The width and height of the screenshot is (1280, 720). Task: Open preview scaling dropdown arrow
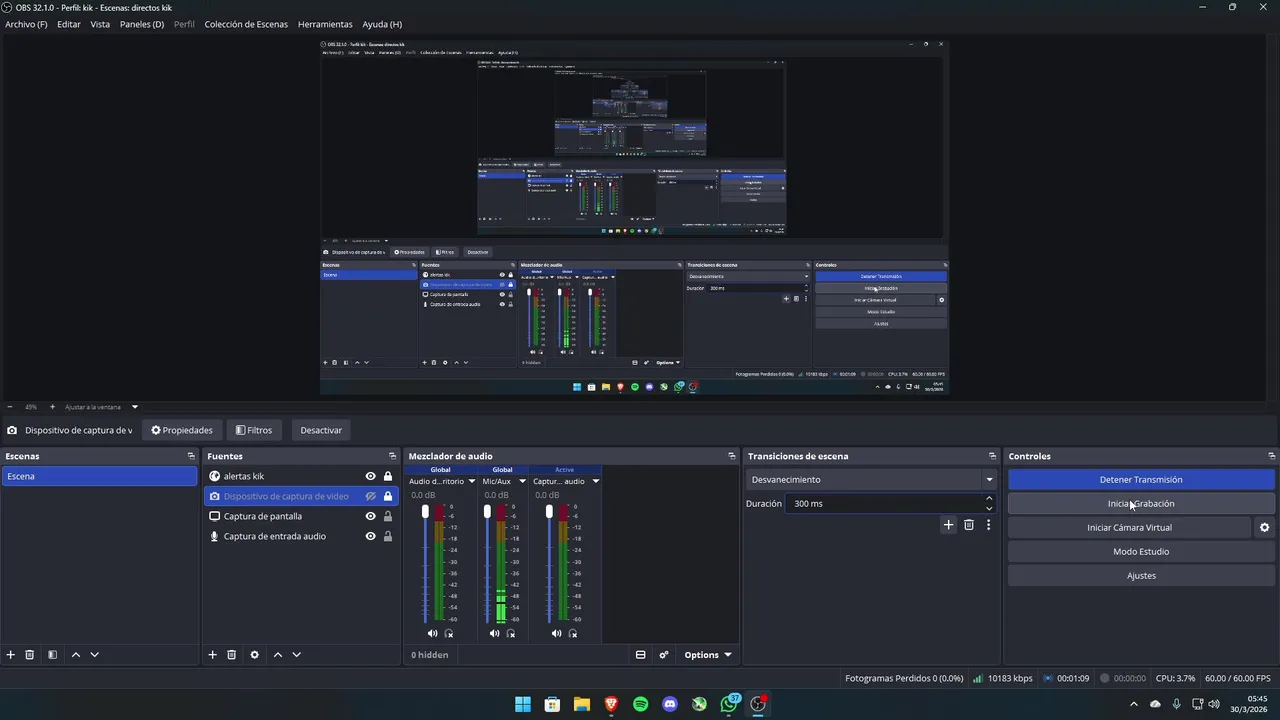pyautogui.click(x=134, y=407)
